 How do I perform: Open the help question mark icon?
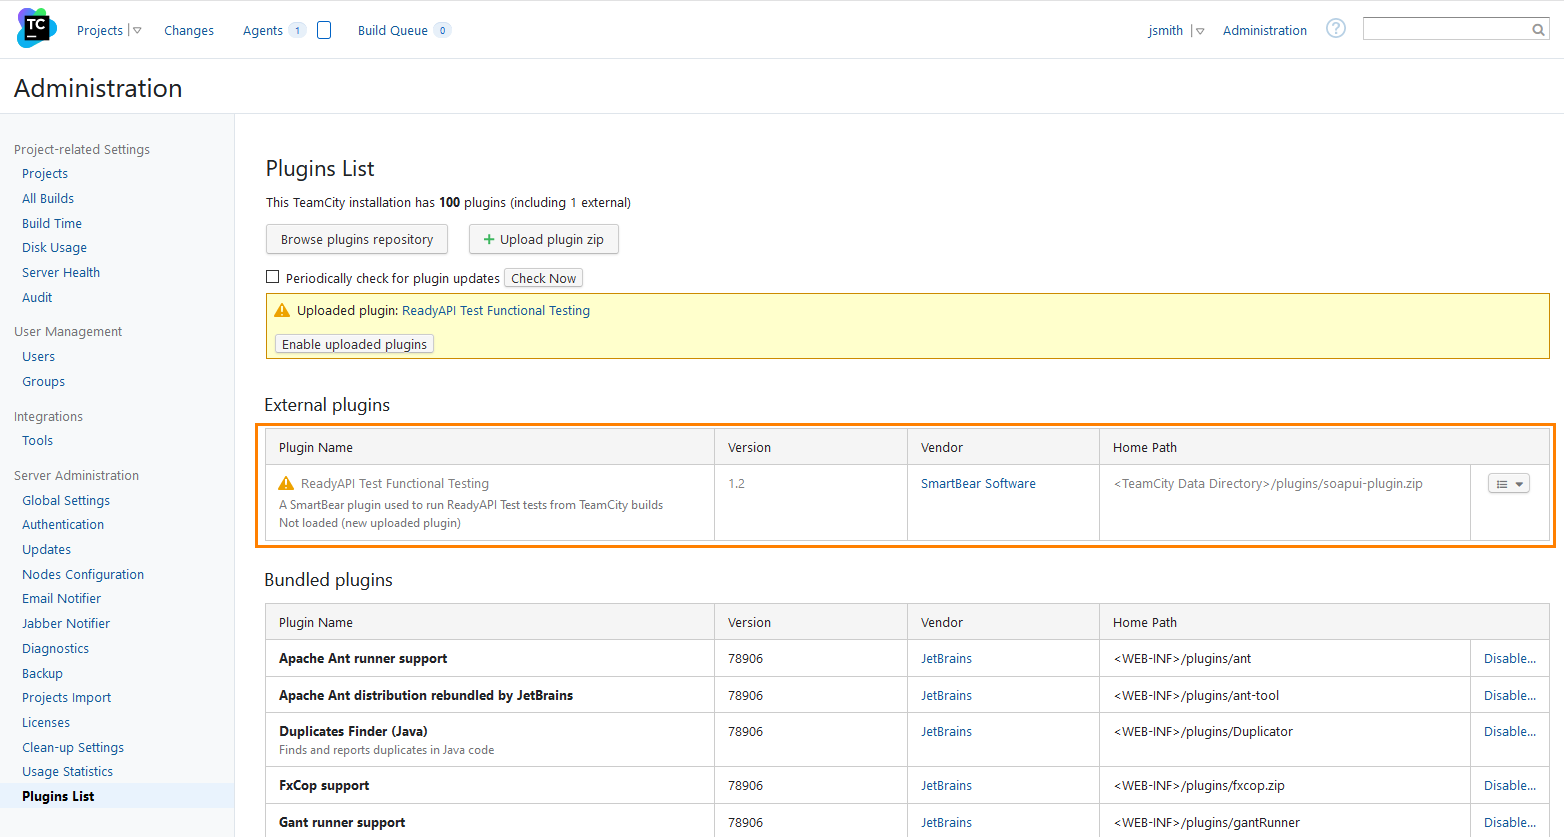1335,29
